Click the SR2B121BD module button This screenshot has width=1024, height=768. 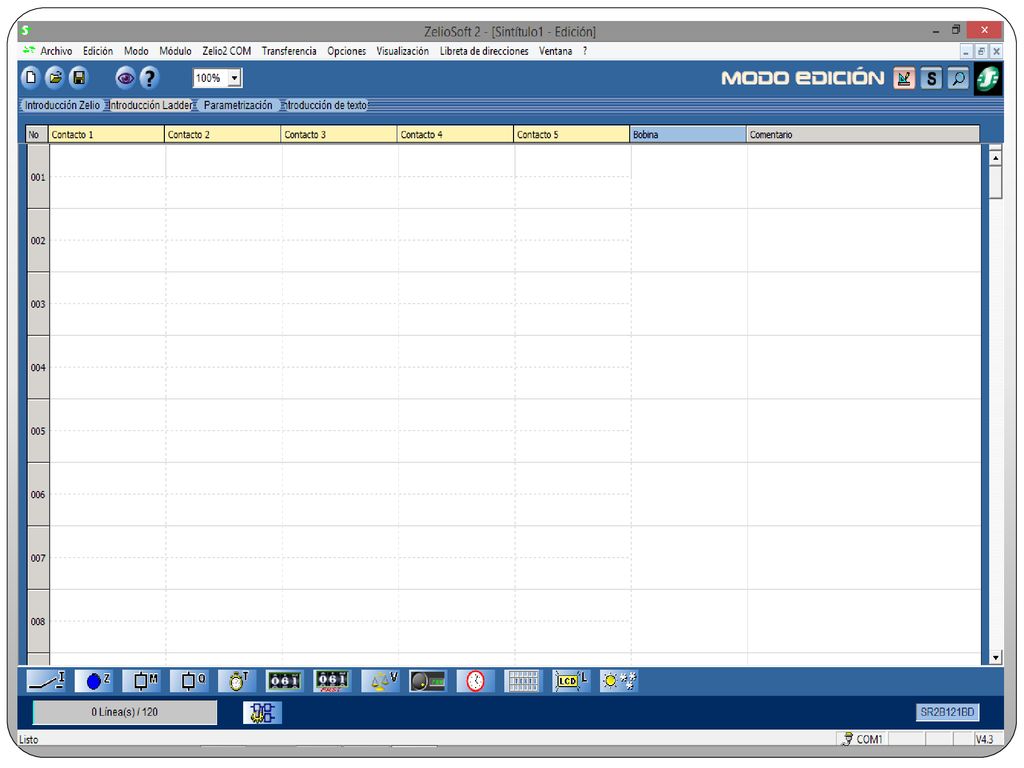[947, 712]
